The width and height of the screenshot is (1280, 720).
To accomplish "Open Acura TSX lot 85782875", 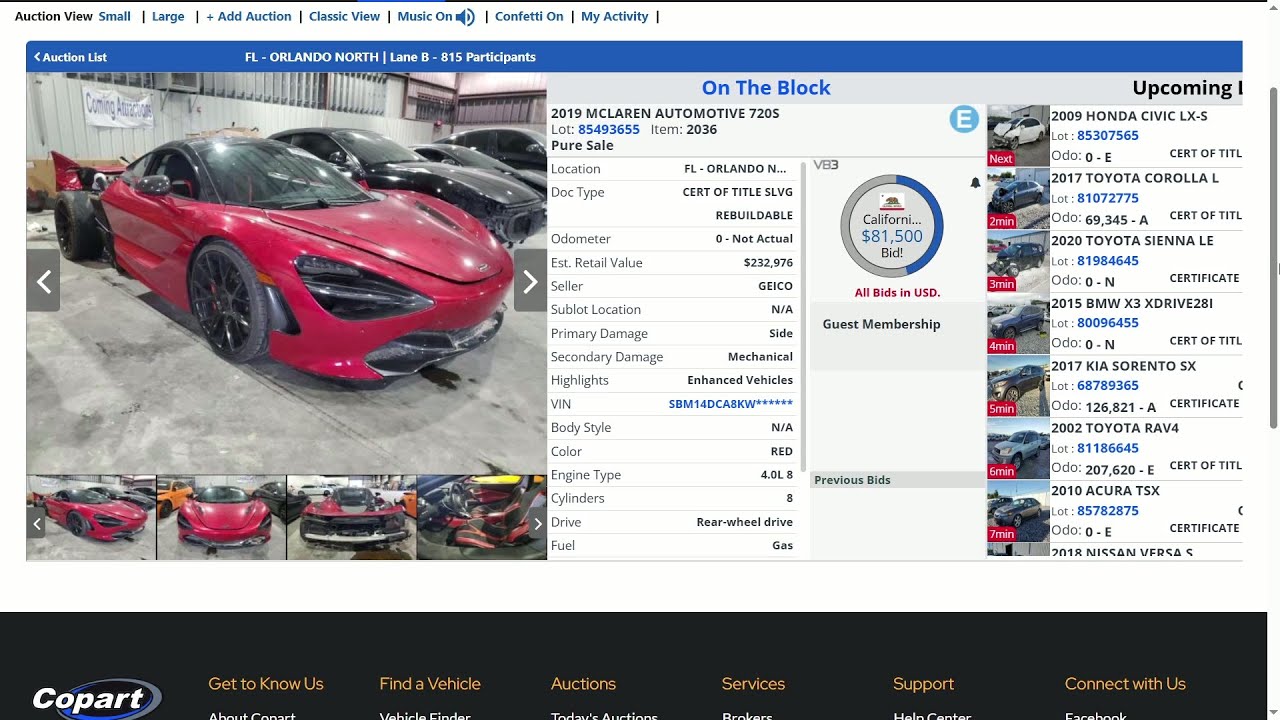I will click(1108, 511).
